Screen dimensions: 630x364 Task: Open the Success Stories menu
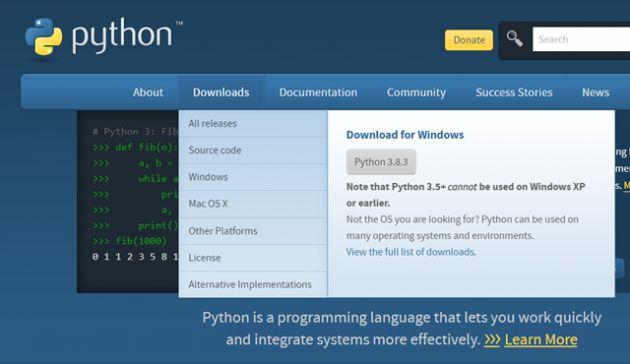(514, 92)
